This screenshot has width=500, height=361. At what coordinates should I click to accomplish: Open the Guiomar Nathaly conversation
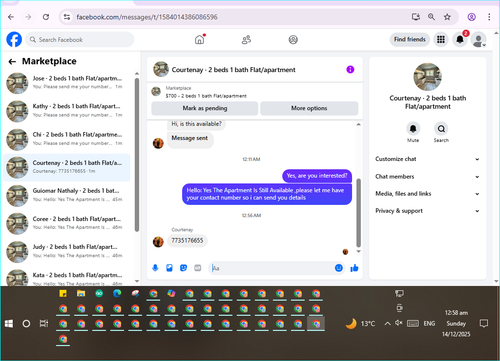67,195
